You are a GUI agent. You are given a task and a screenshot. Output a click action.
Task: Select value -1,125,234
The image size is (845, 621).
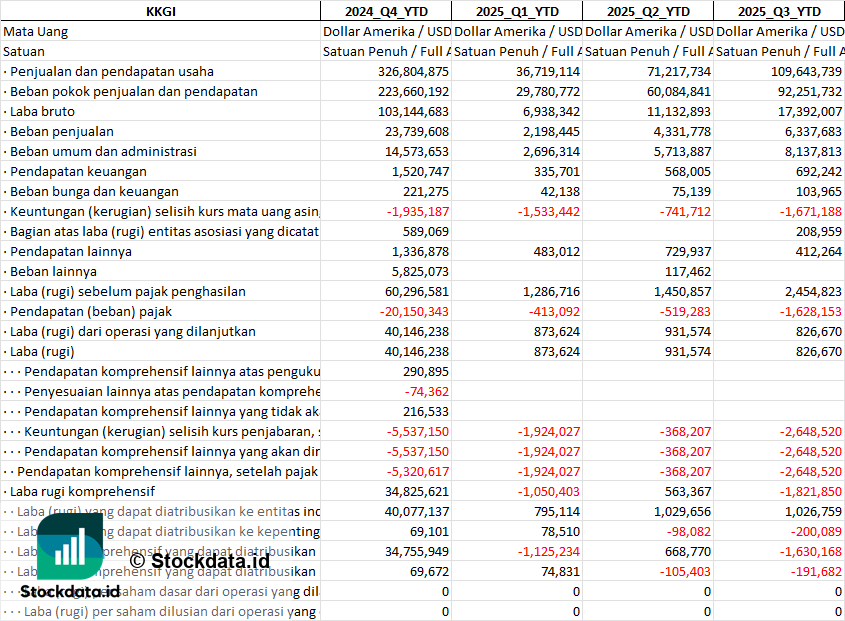(x=549, y=550)
